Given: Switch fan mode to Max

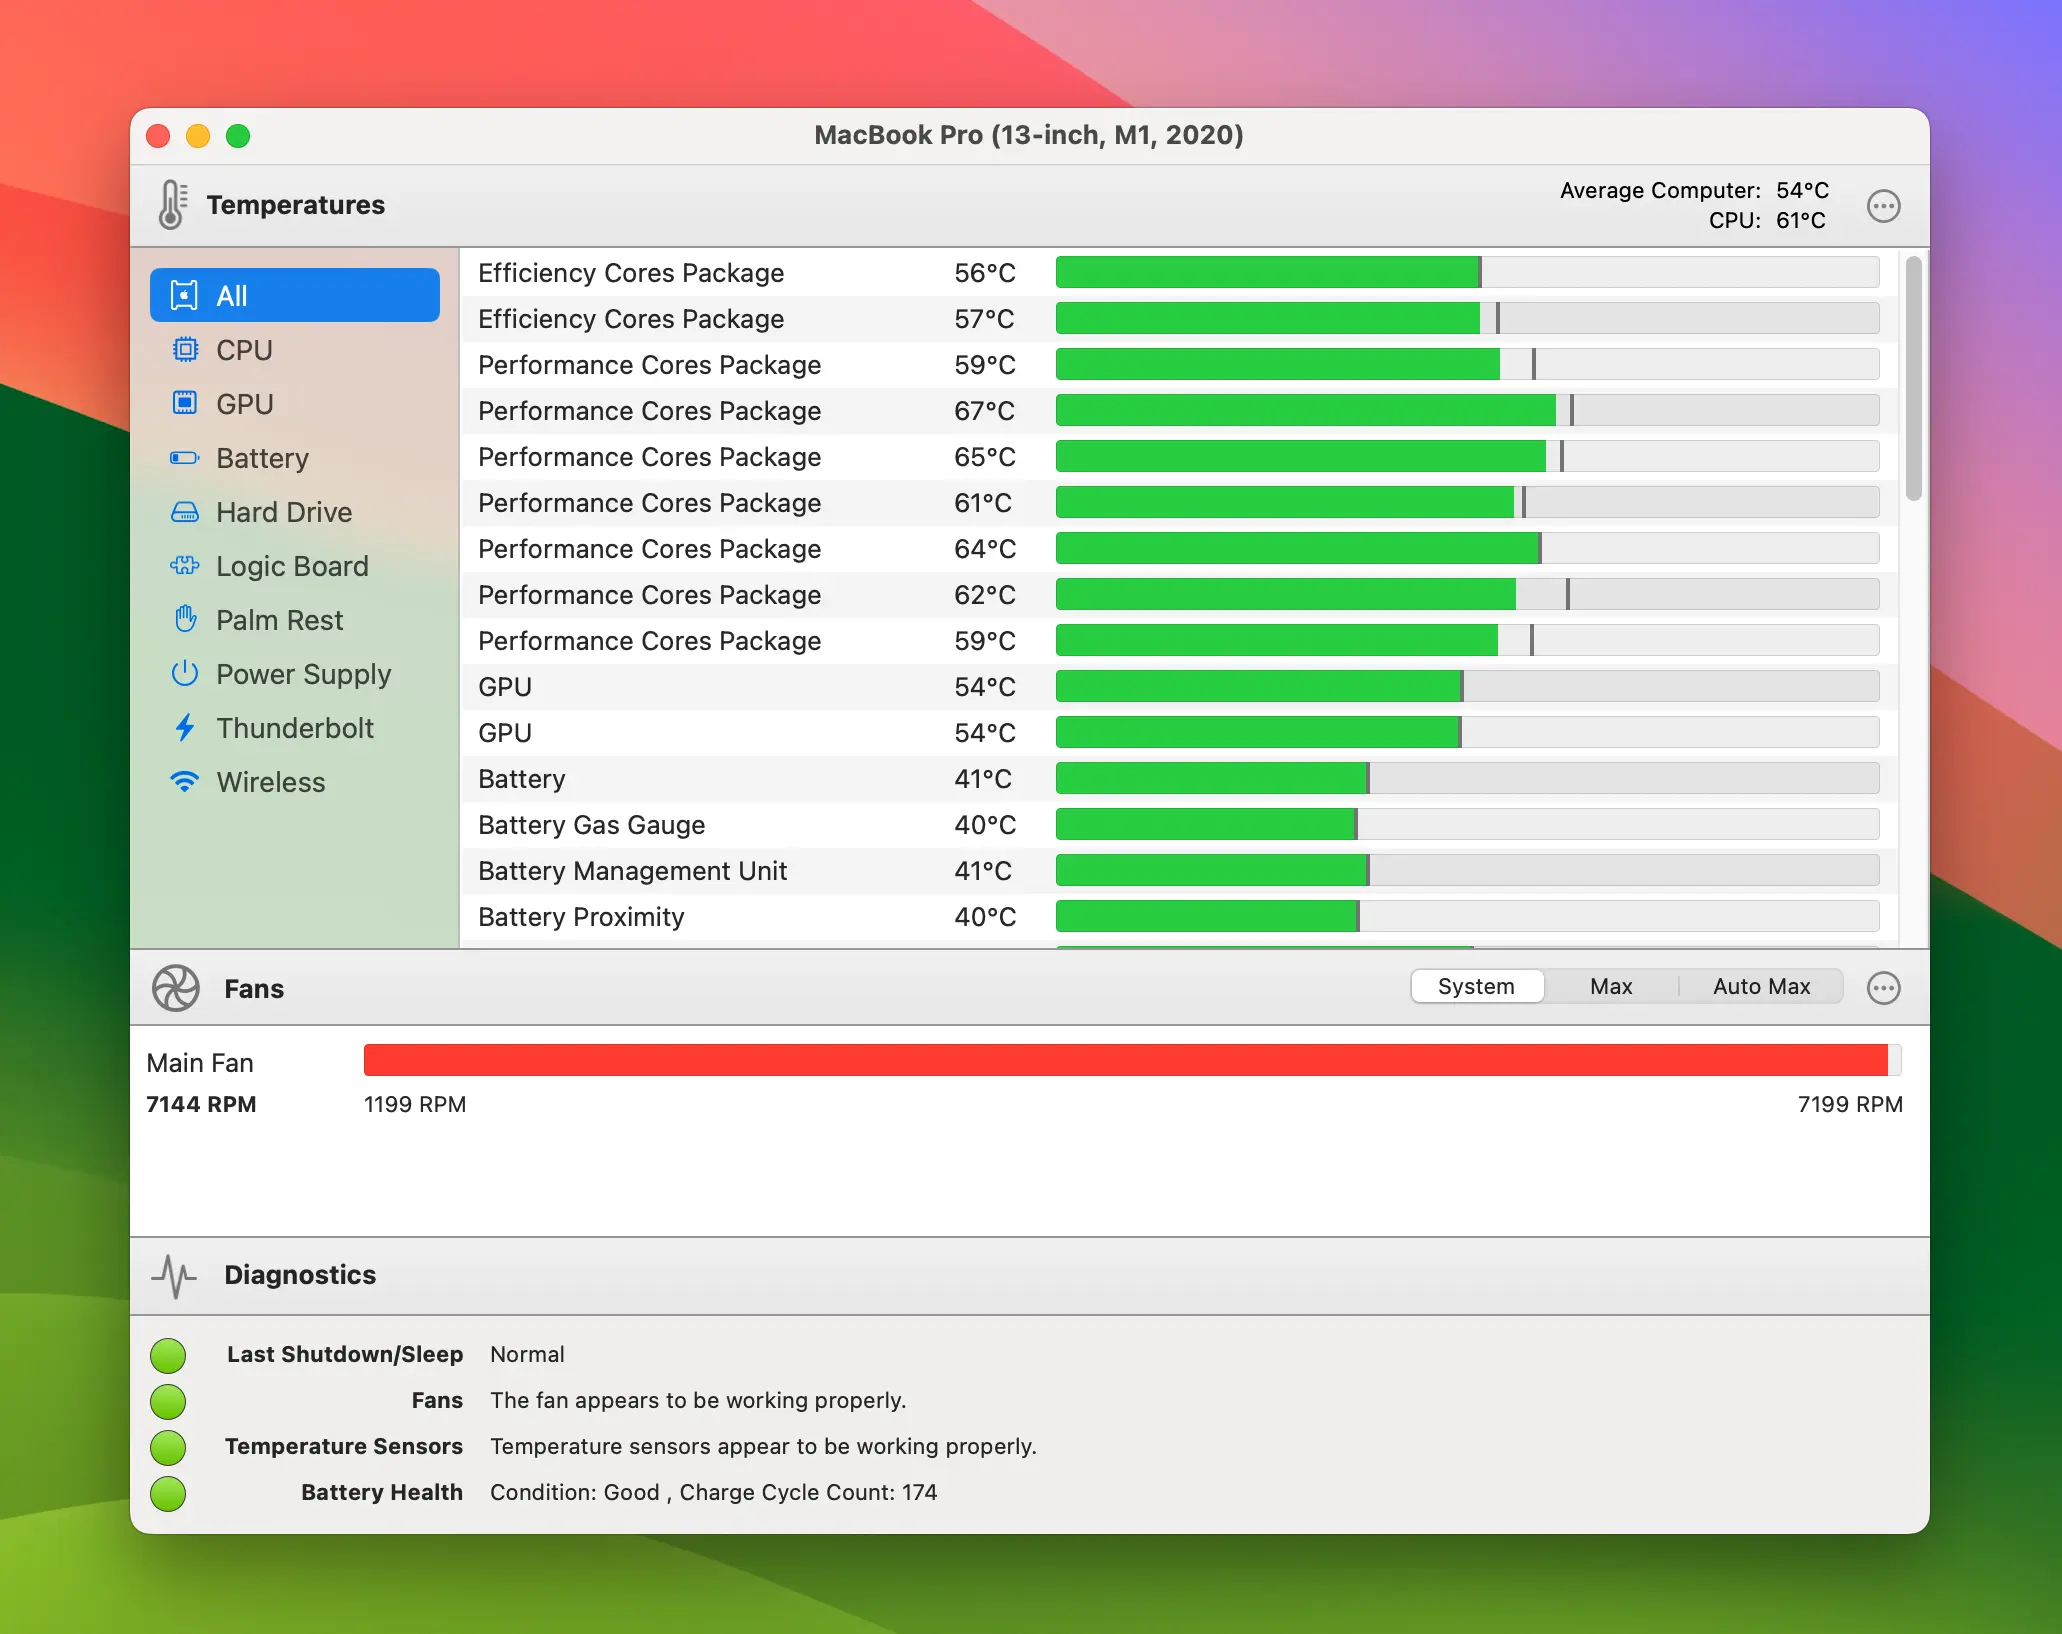Looking at the screenshot, I should tap(1611, 987).
